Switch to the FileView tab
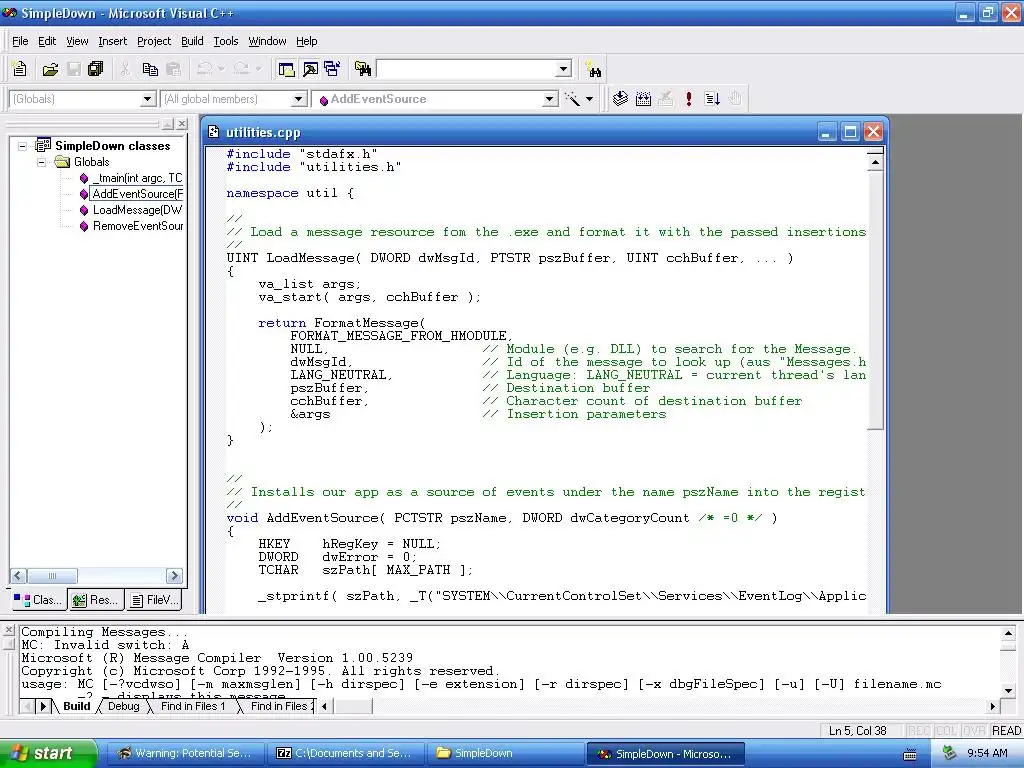 tap(154, 600)
